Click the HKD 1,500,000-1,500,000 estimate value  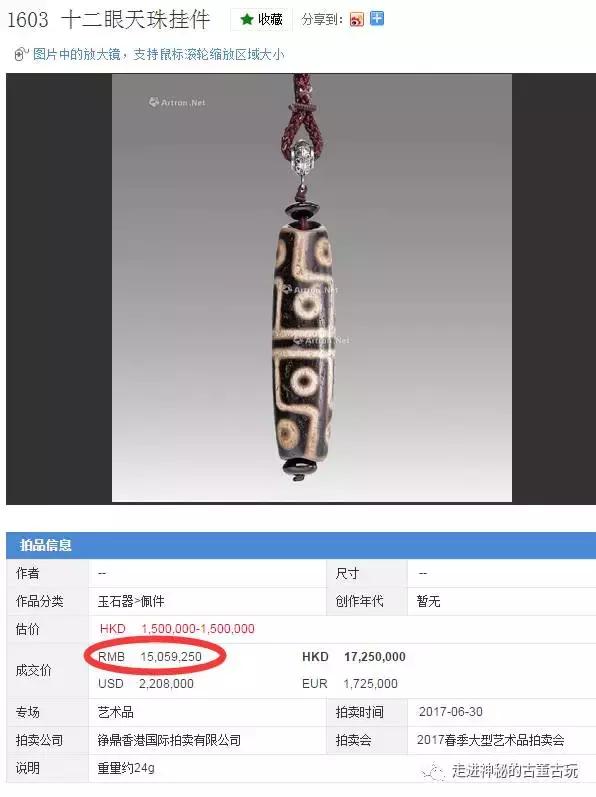click(x=177, y=629)
